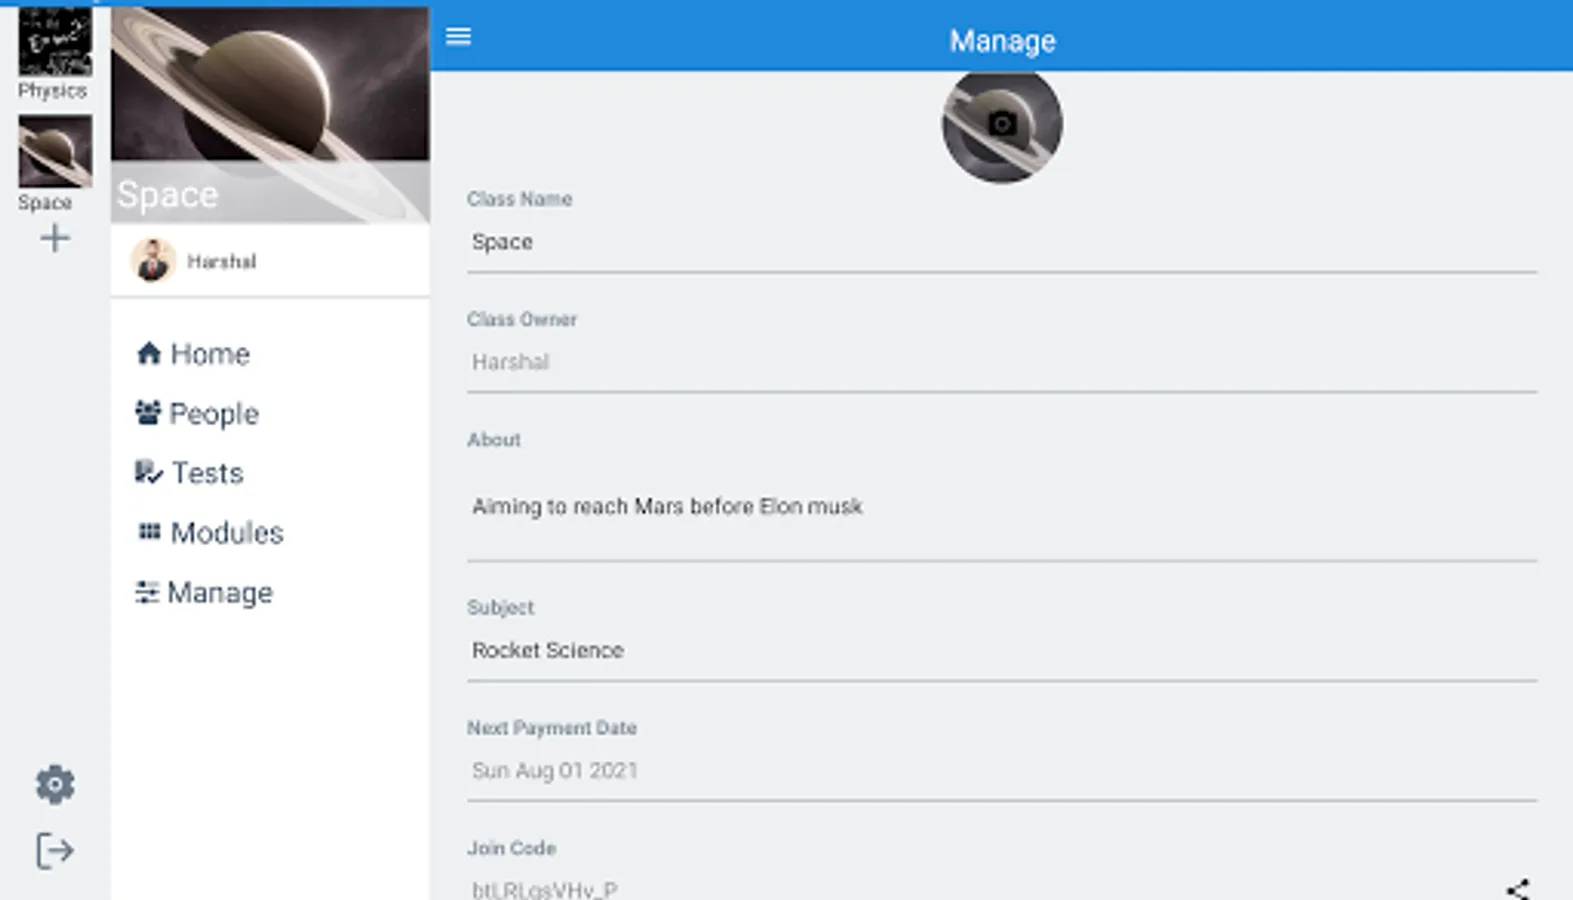
Task: Click the Manage page title
Action: [1002, 41]
